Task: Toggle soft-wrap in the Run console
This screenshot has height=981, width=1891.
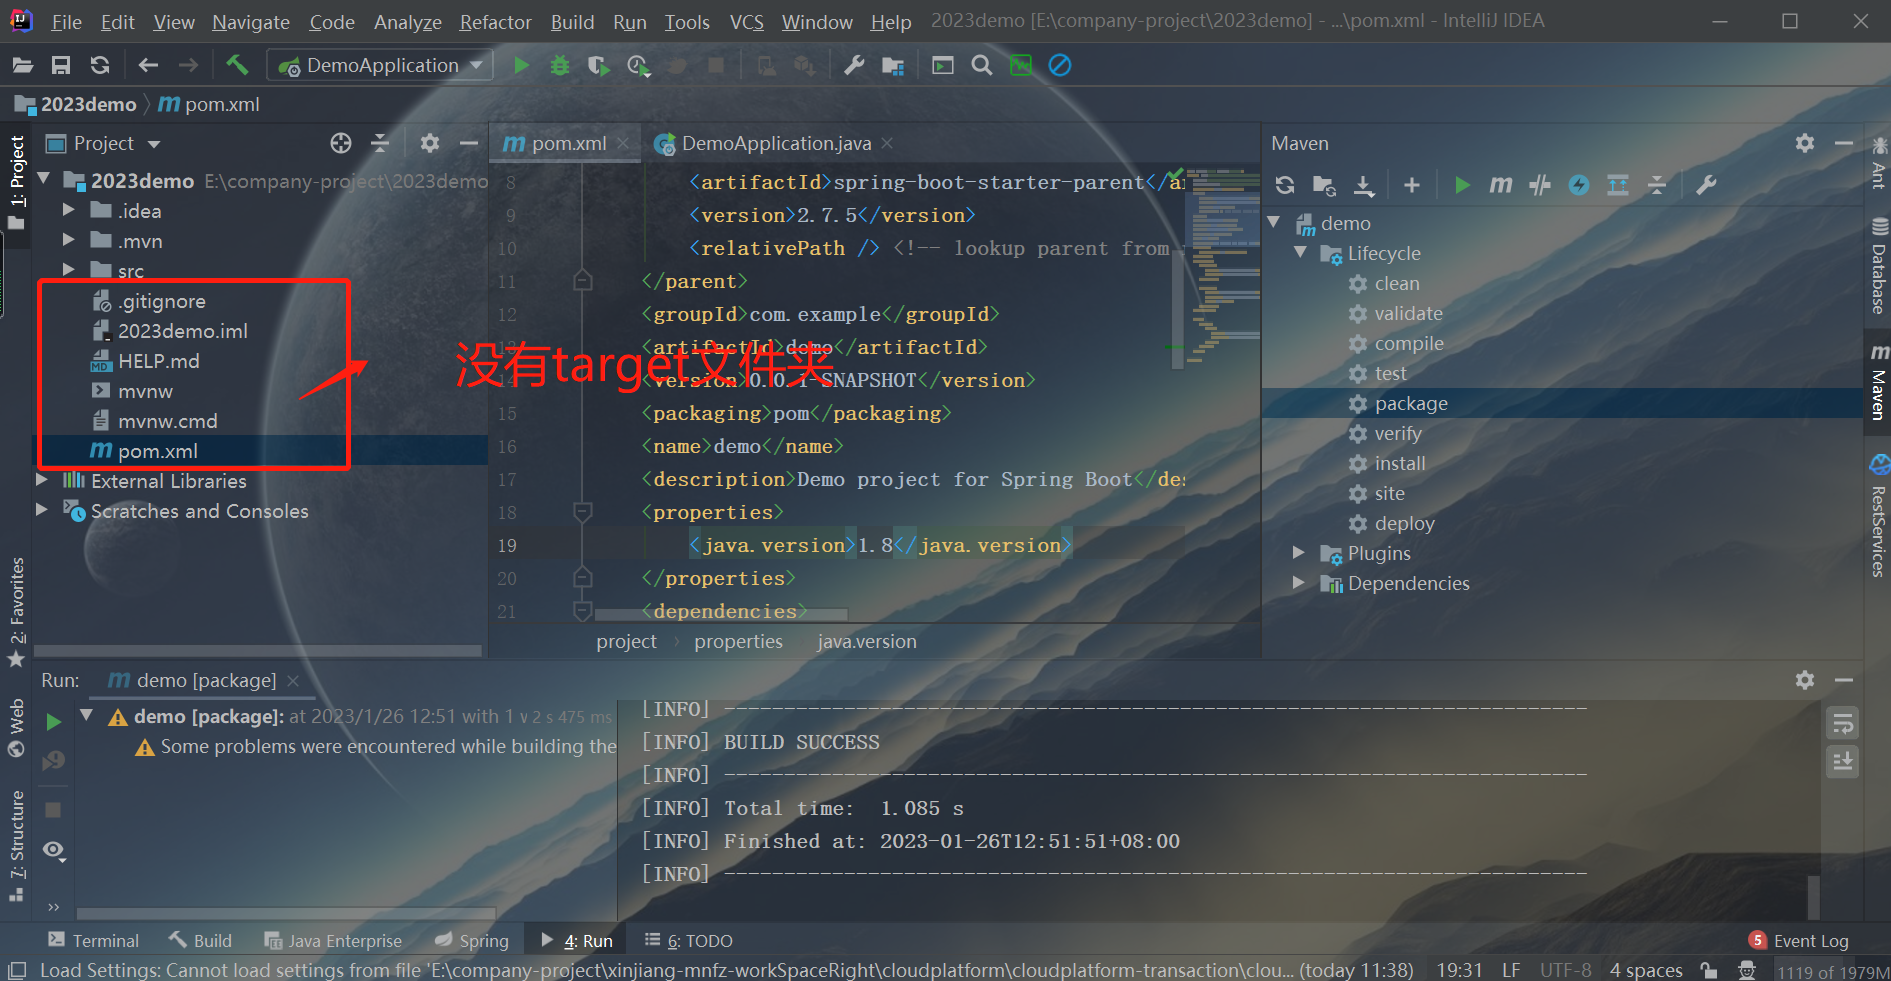Action: [x=1842, y=723]
